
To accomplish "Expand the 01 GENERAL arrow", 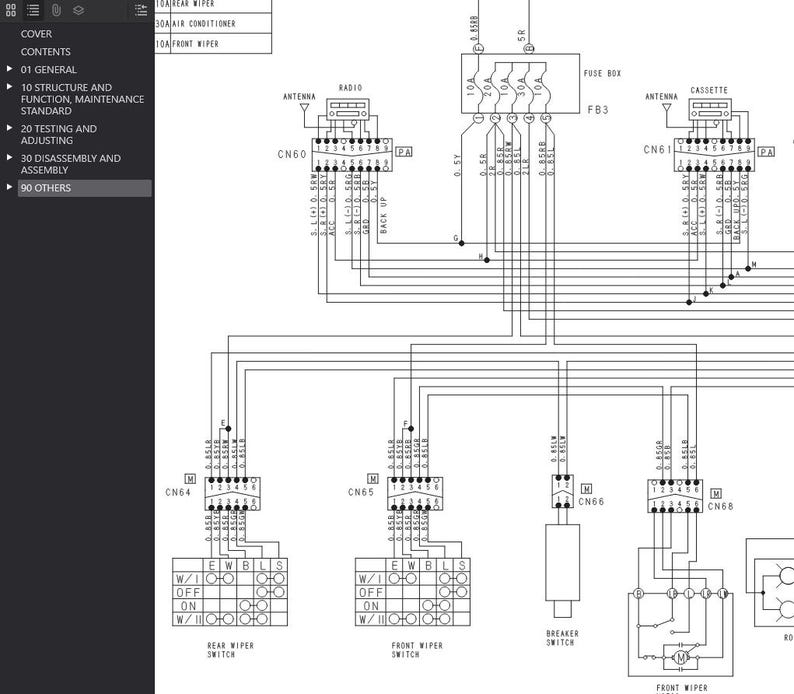I will (9, 68).
